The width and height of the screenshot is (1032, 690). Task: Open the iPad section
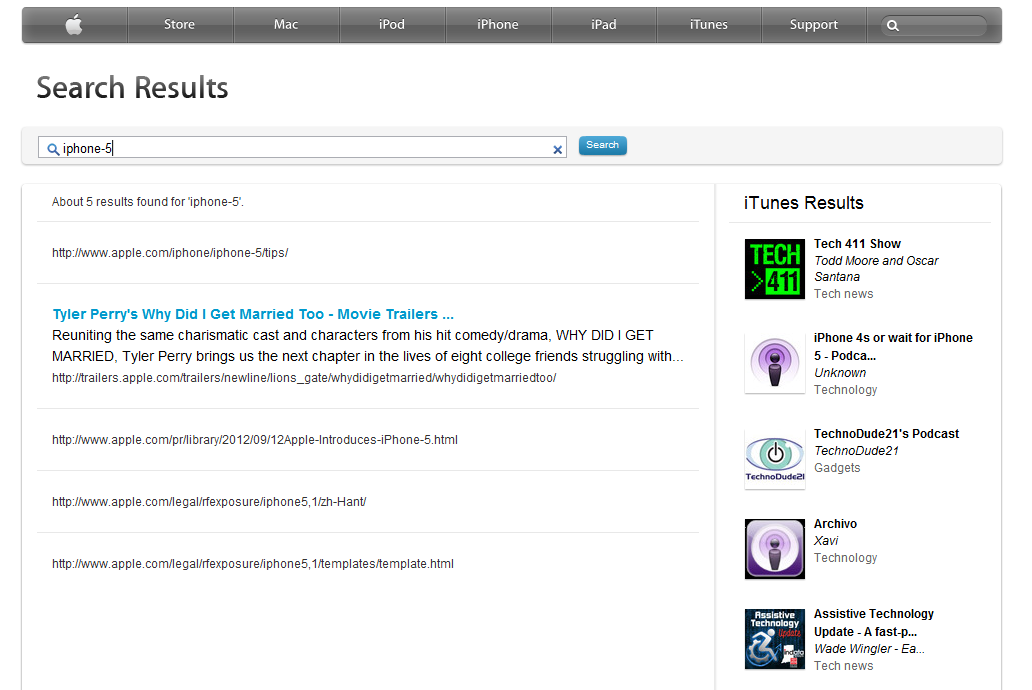click(604, 25)
